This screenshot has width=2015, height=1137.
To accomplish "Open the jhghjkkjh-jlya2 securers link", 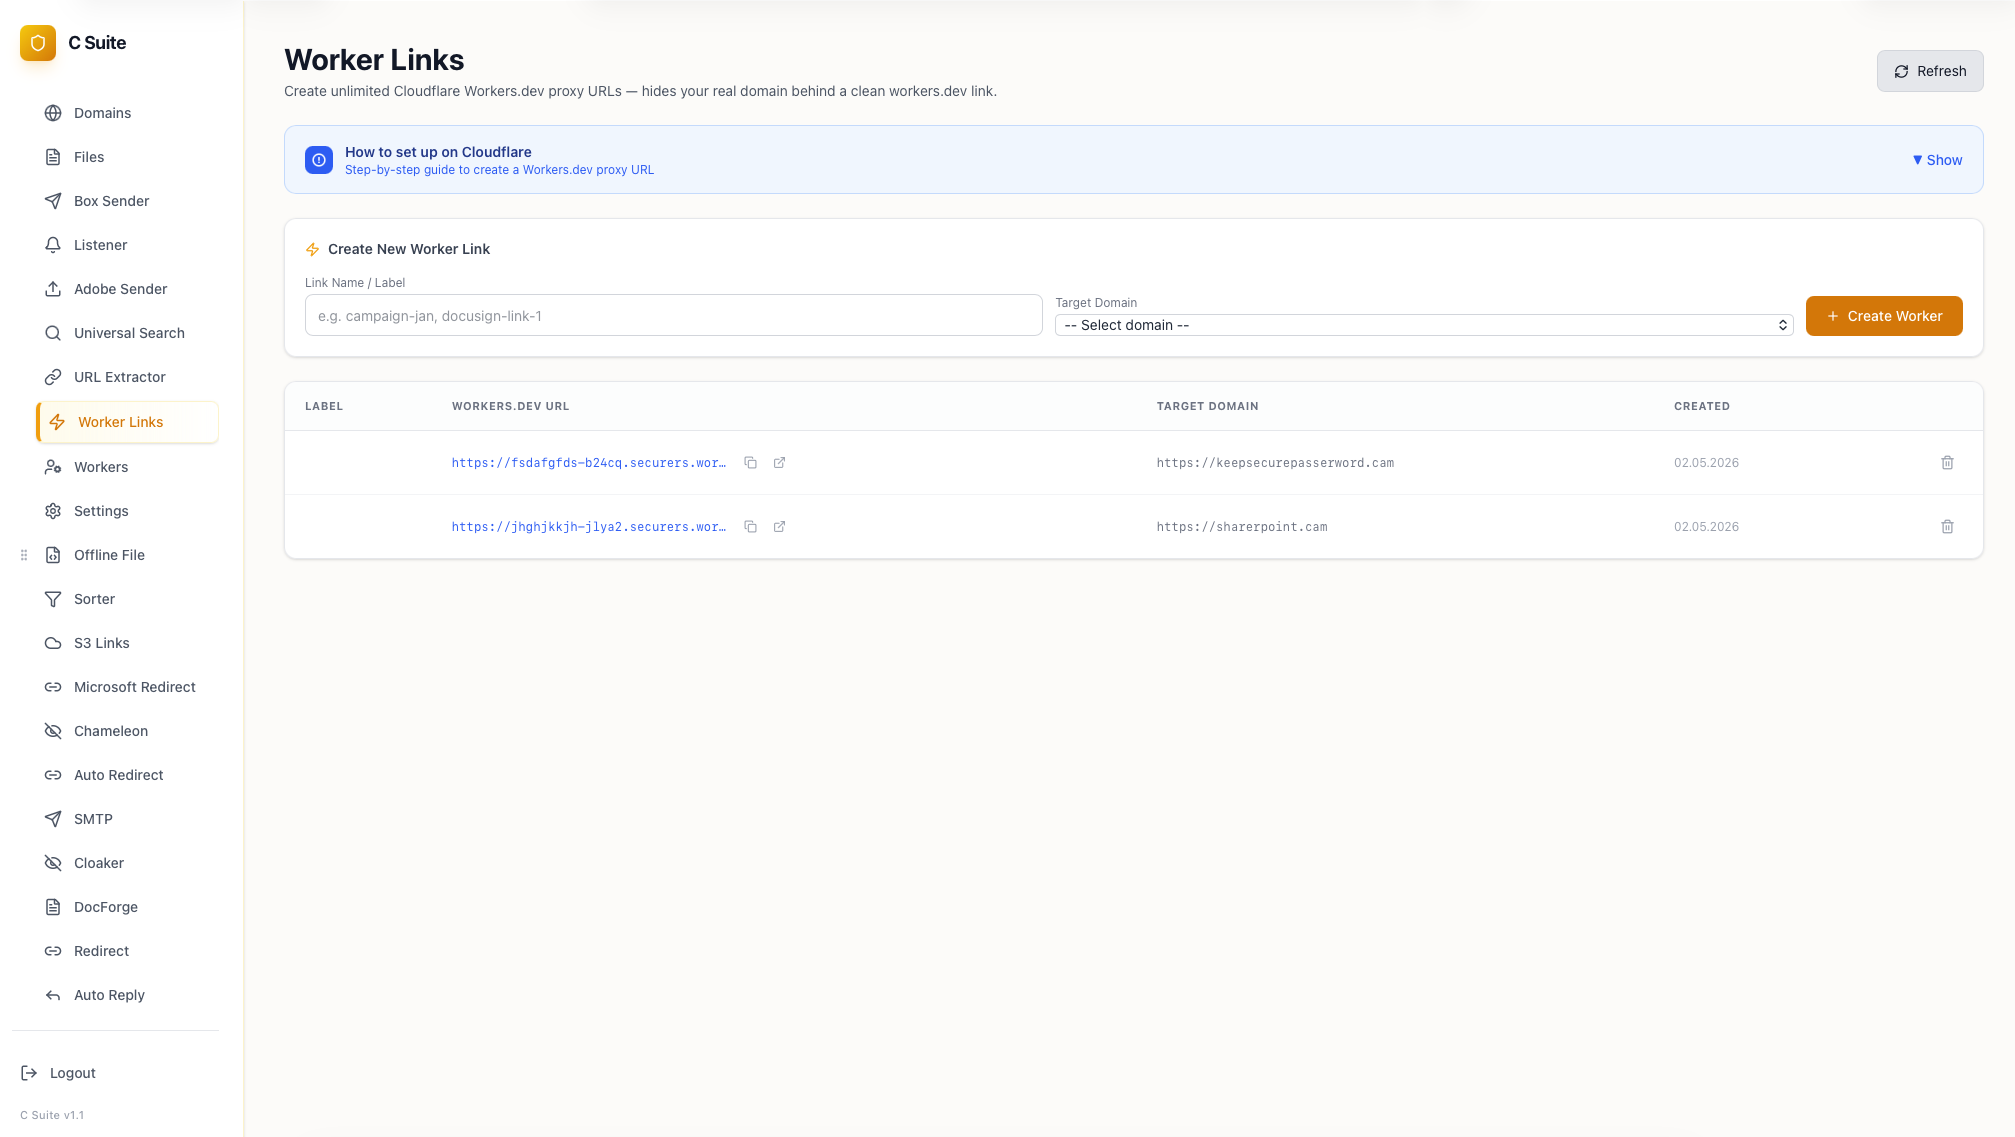I will coord(589,527).
